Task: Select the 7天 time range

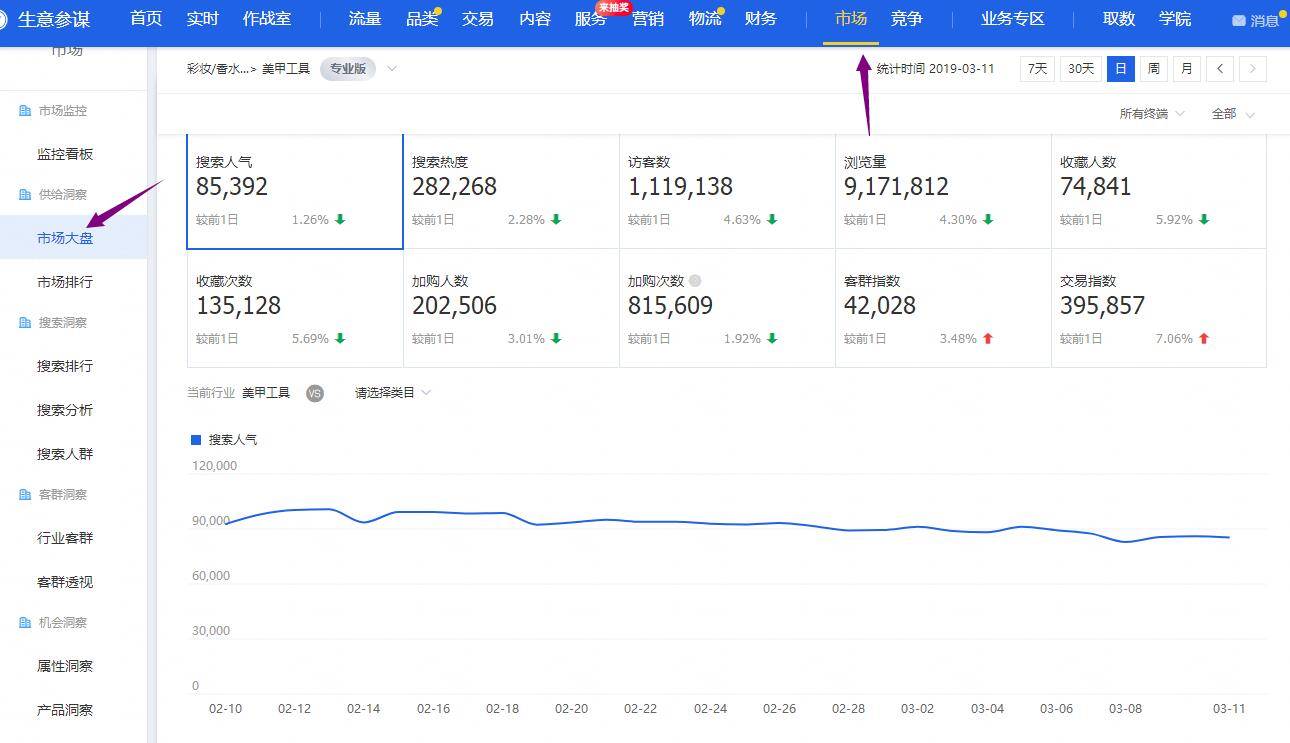Action: point(1037,69)
